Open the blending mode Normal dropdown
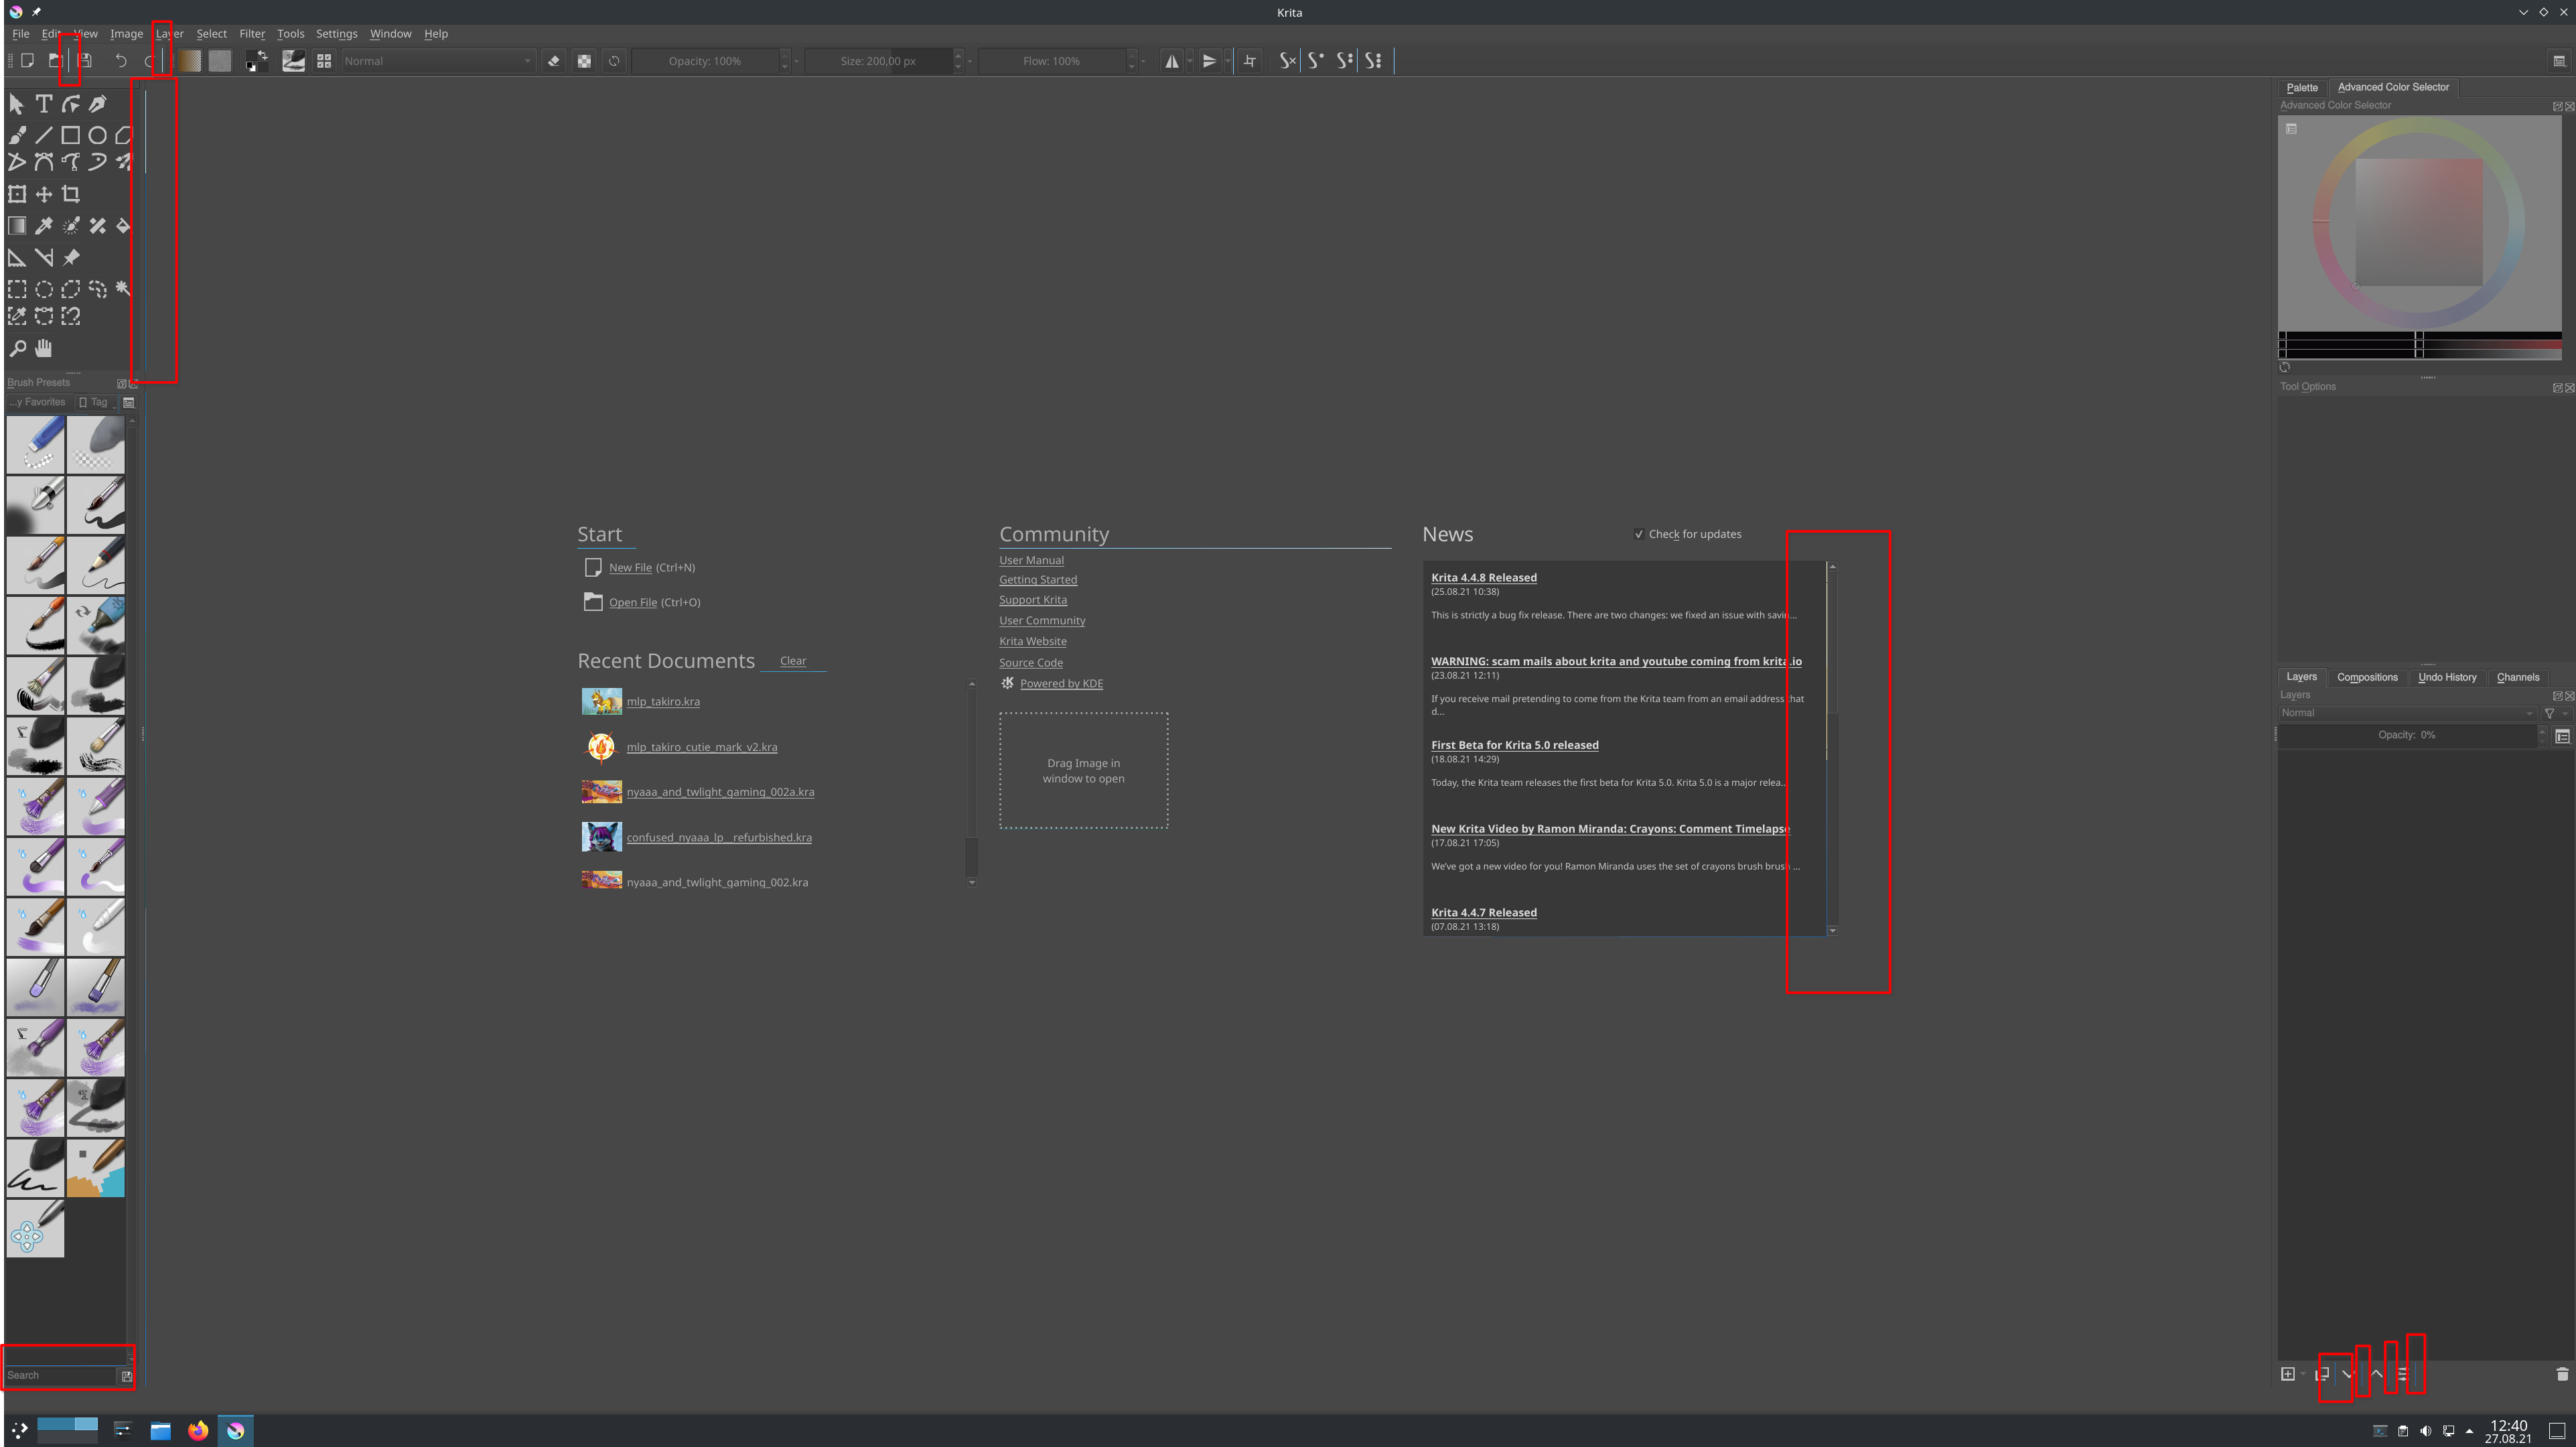This screenshot has height=1447, width=2576. pos(437,61)
